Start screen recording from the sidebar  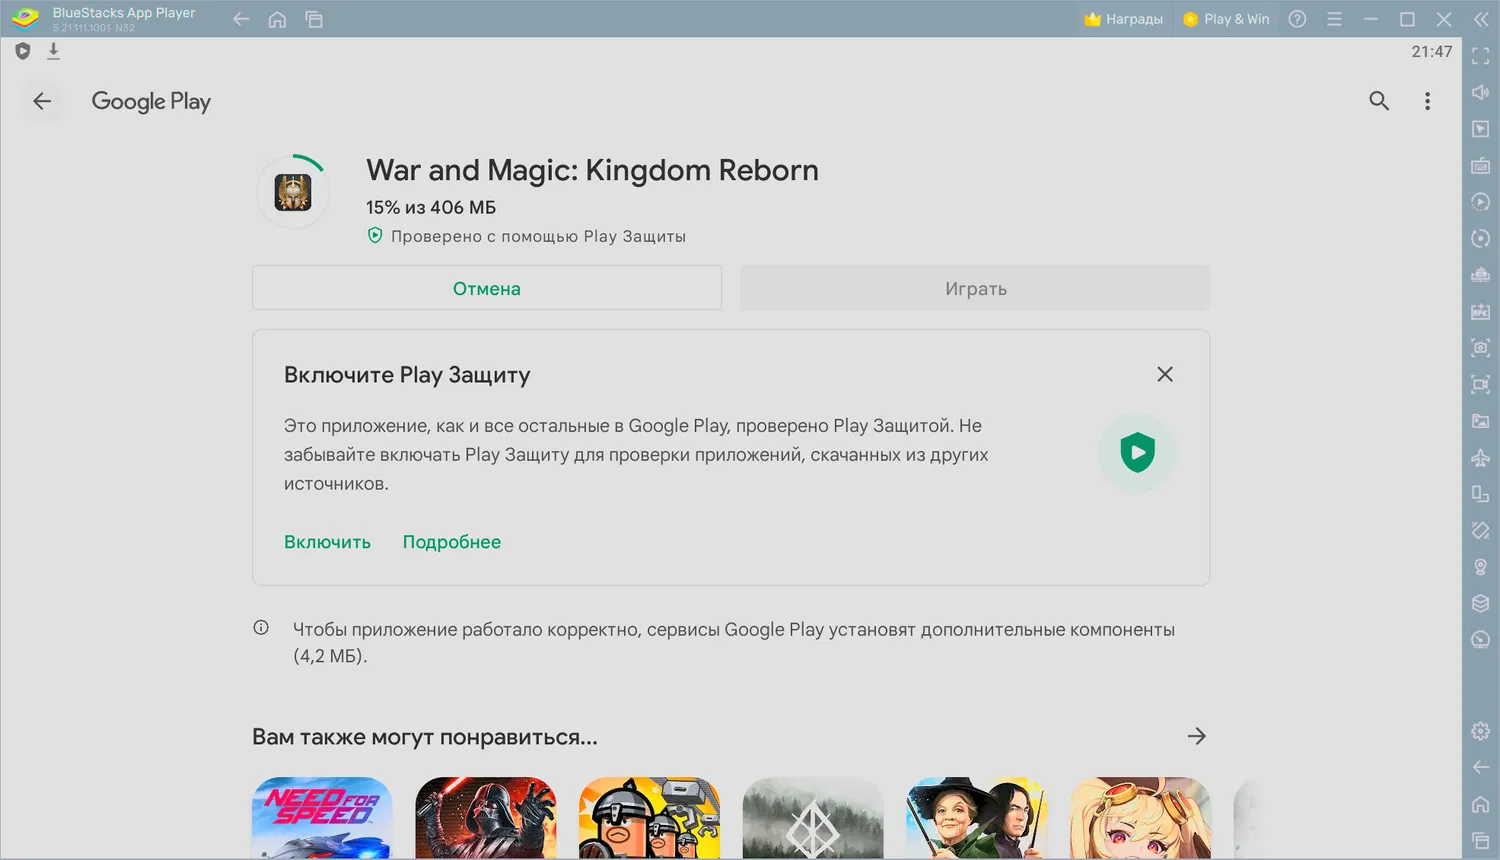[1481, 384]
